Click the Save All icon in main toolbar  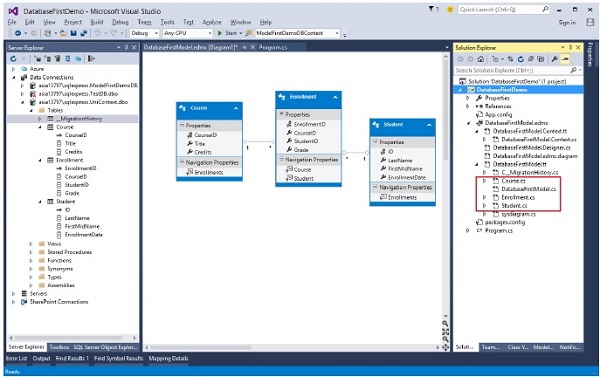[84, 33]
